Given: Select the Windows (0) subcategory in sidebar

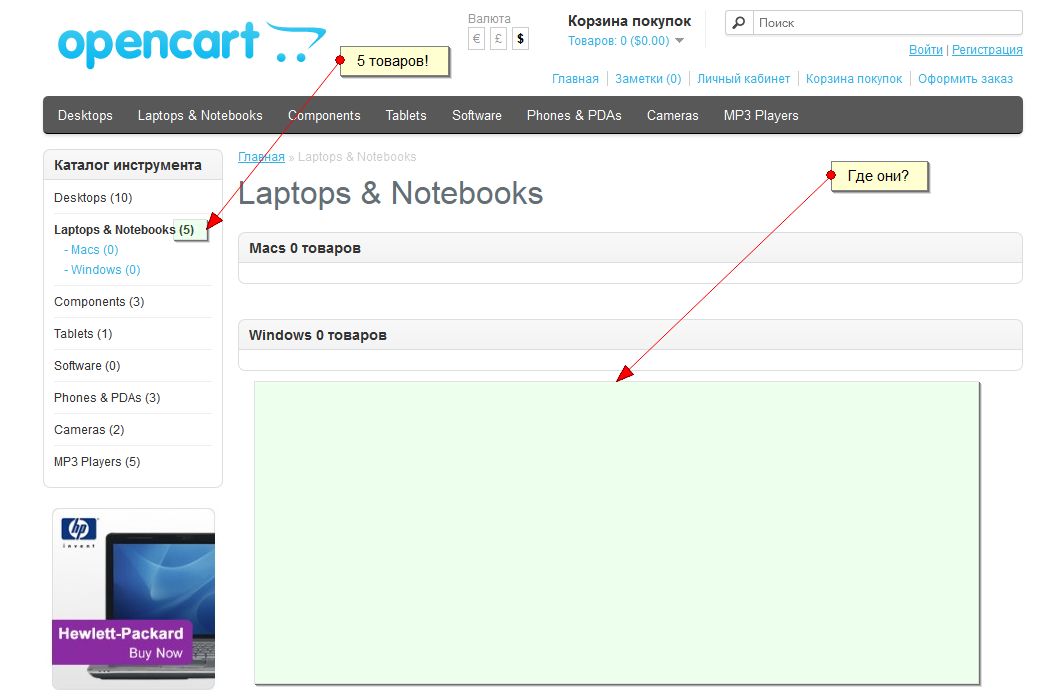Looking at the screenshot, I should [x=105, y=270].
